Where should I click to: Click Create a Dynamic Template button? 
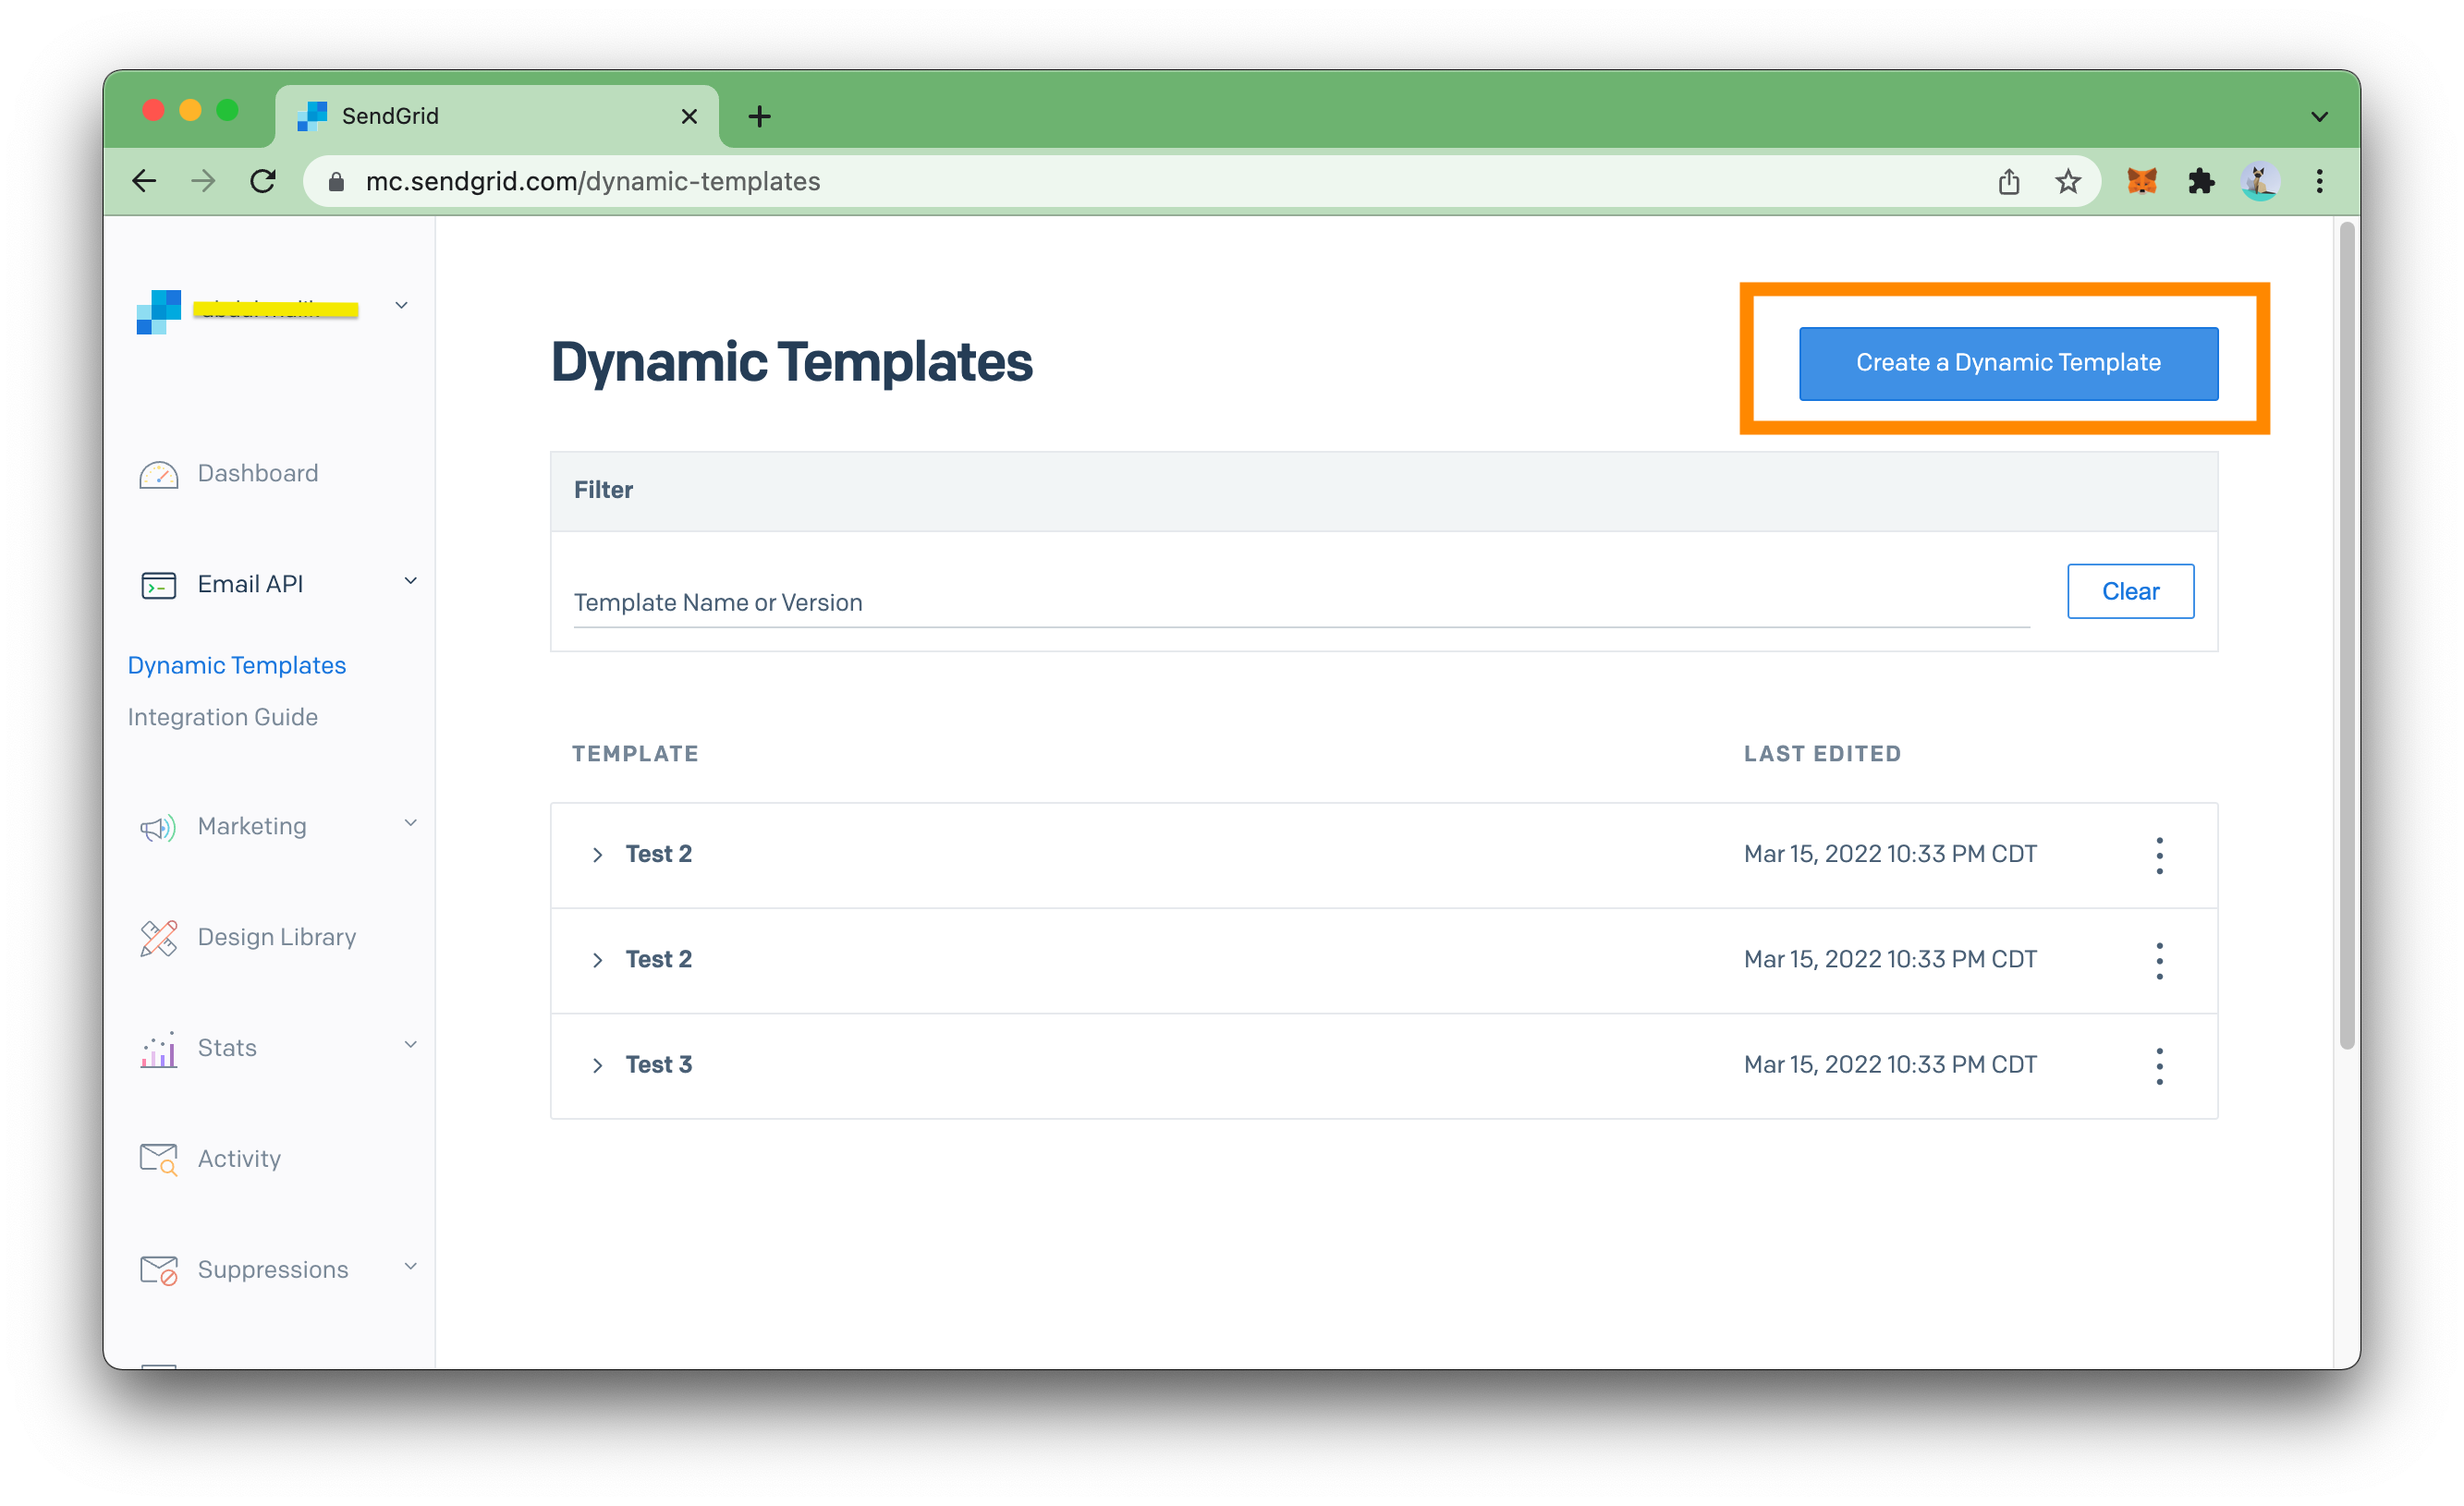click(2007, 363)
